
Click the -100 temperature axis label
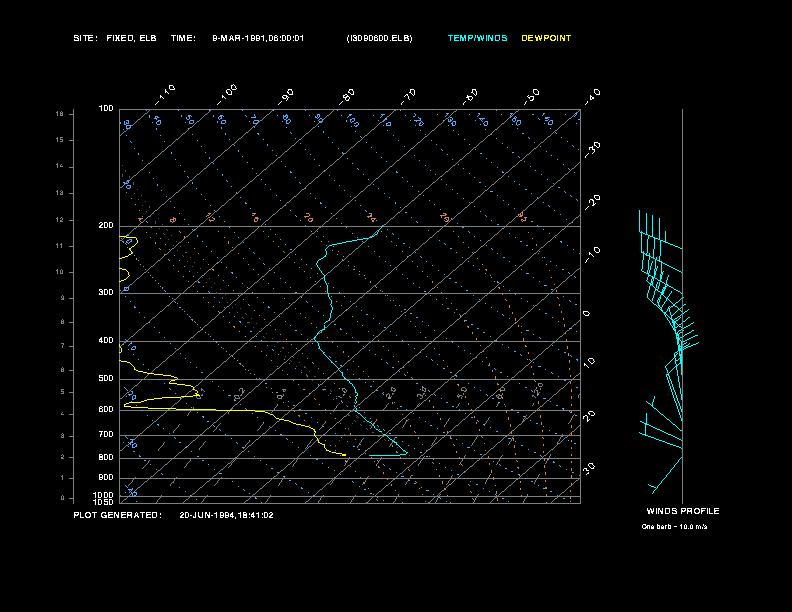[x=227, y=94]
